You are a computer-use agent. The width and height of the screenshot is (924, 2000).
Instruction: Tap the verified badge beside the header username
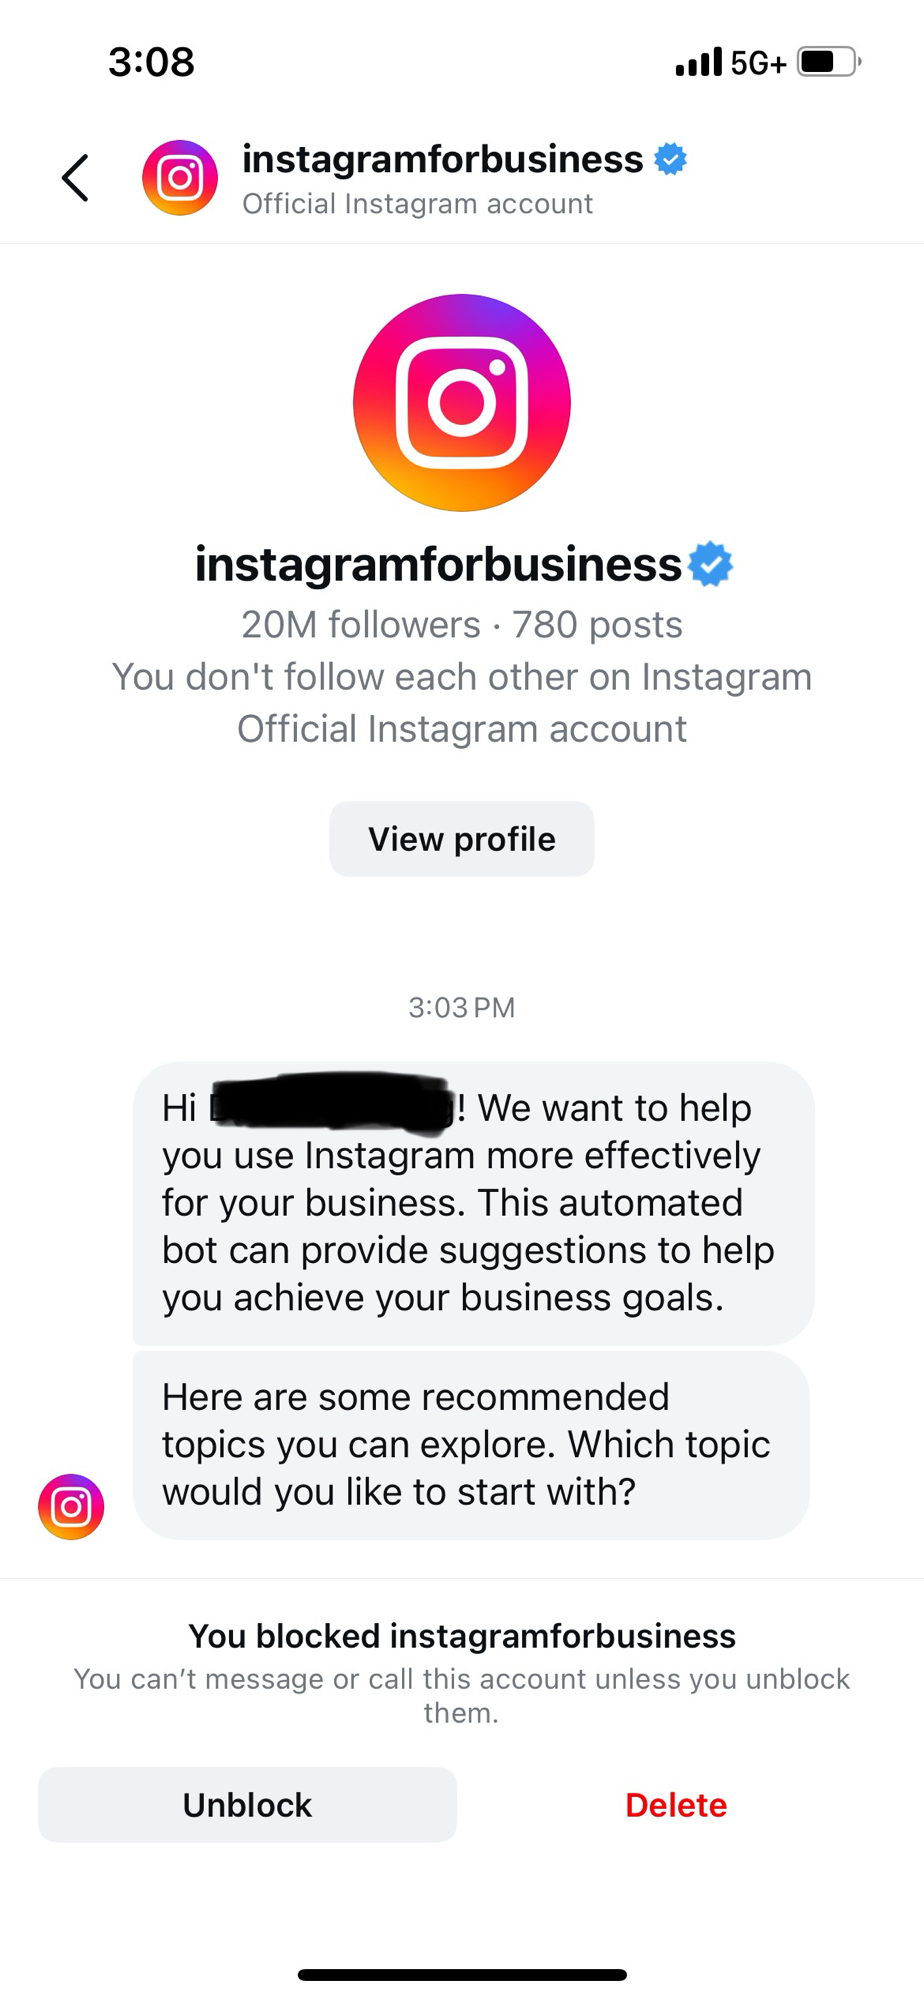point(670,159)
